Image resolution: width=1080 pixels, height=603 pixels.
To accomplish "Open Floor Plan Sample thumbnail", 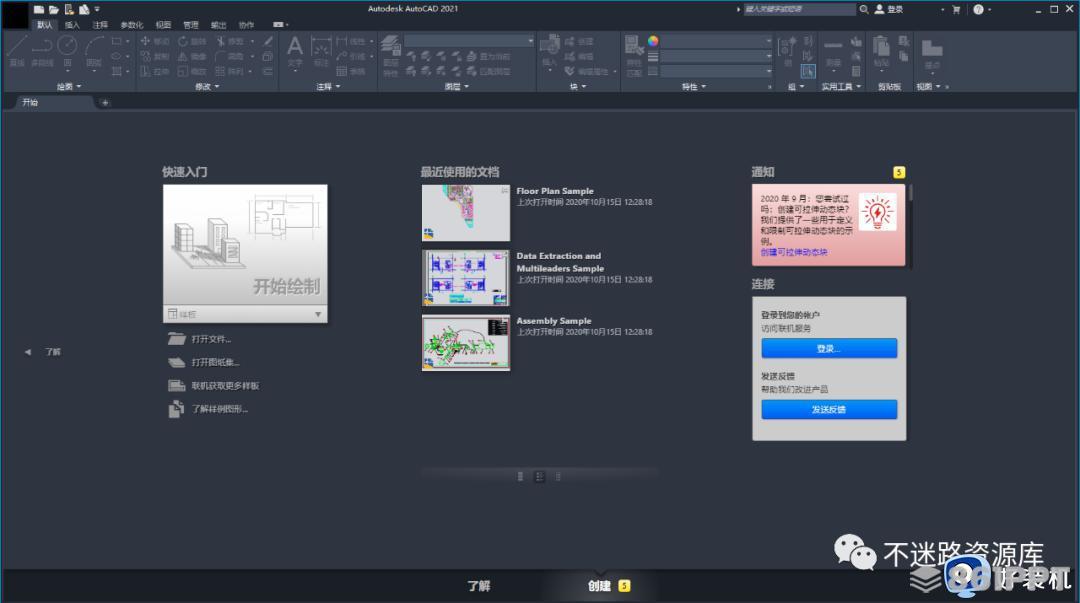I will point(466,213).
